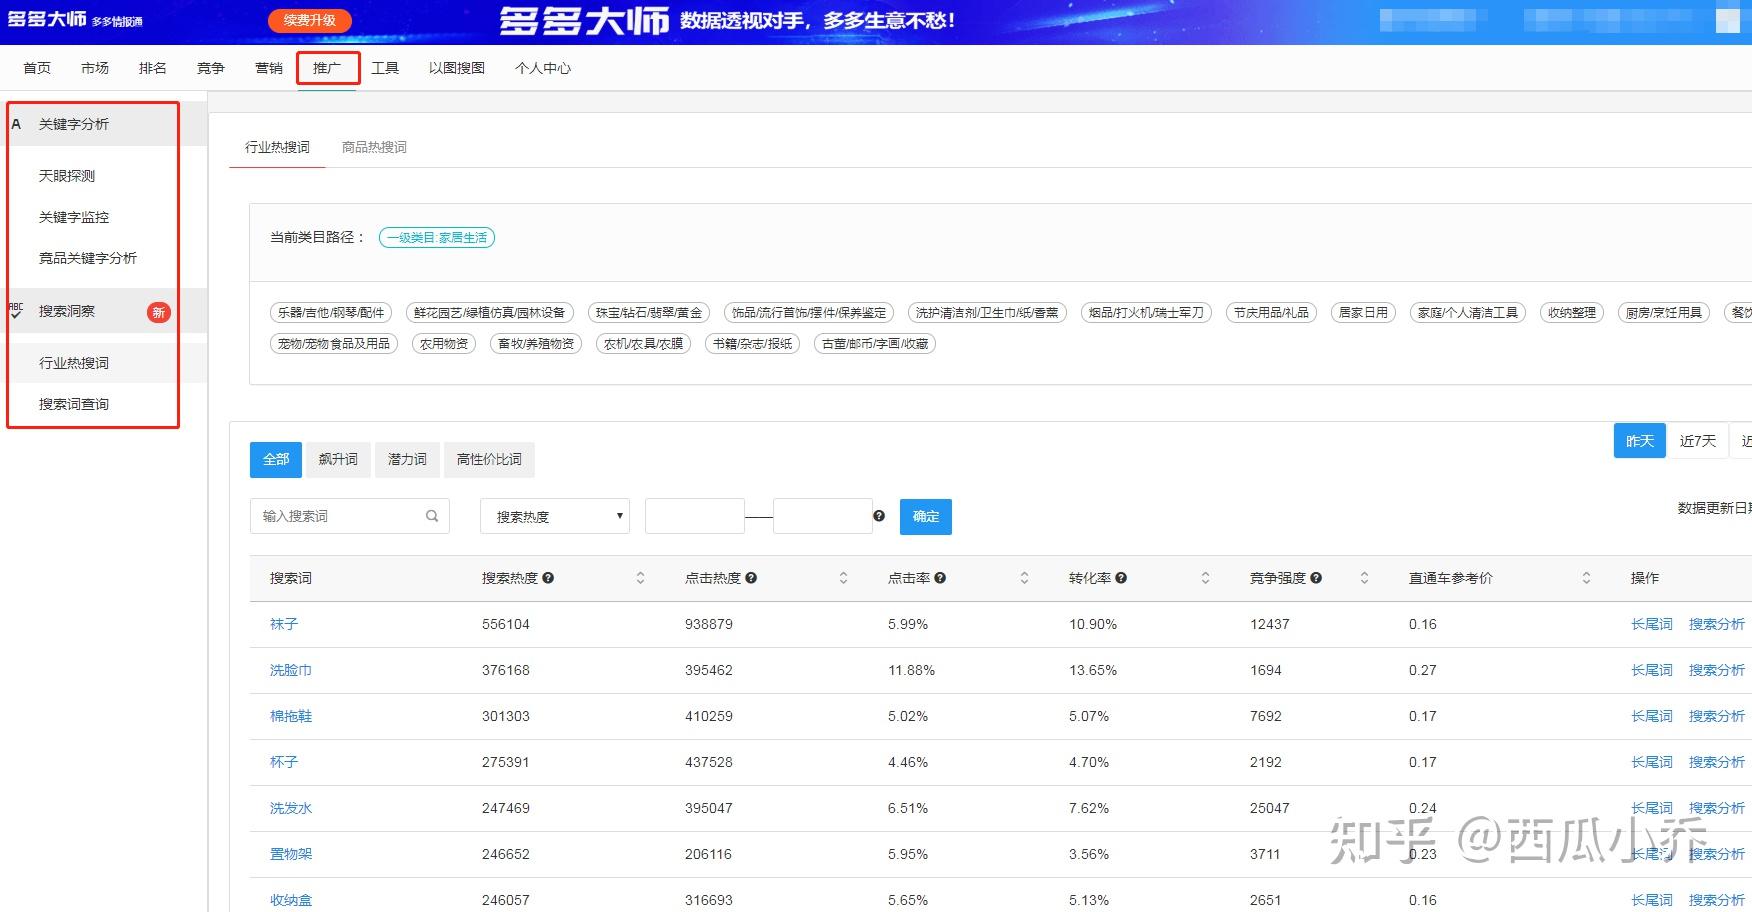Sort table by 竞争强度 column arrows

coord(1364,578)
